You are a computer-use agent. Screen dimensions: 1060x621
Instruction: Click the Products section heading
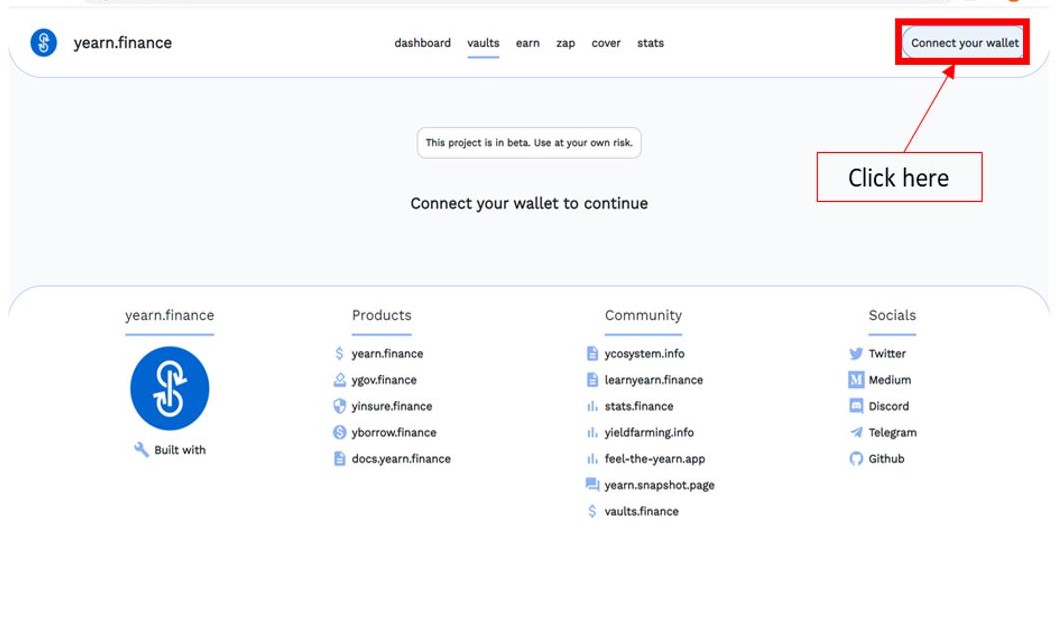381,315
